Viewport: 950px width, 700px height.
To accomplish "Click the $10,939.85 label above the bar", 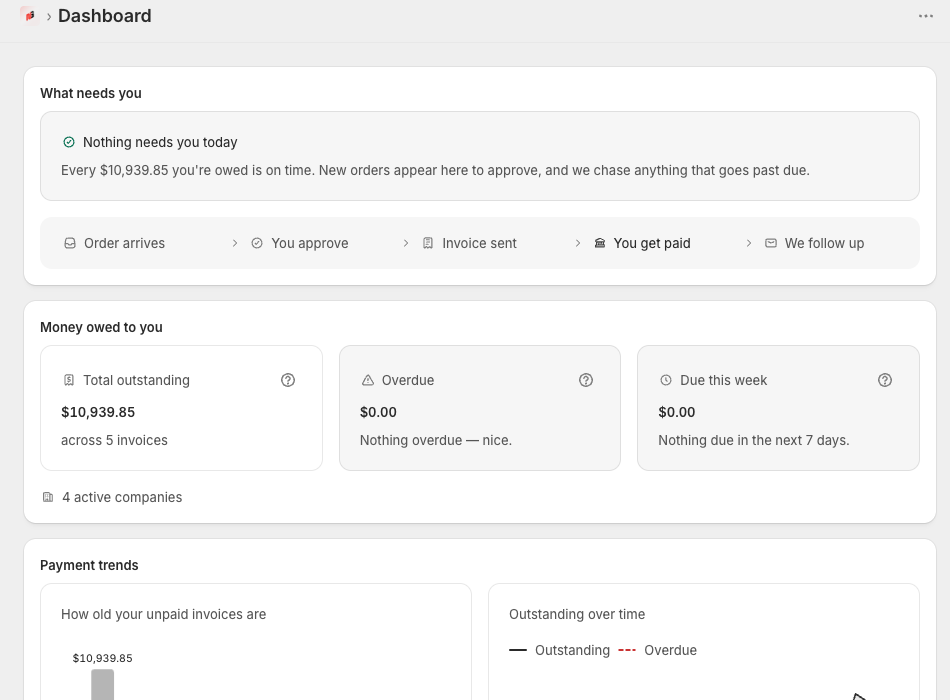I will coord(102,658).
